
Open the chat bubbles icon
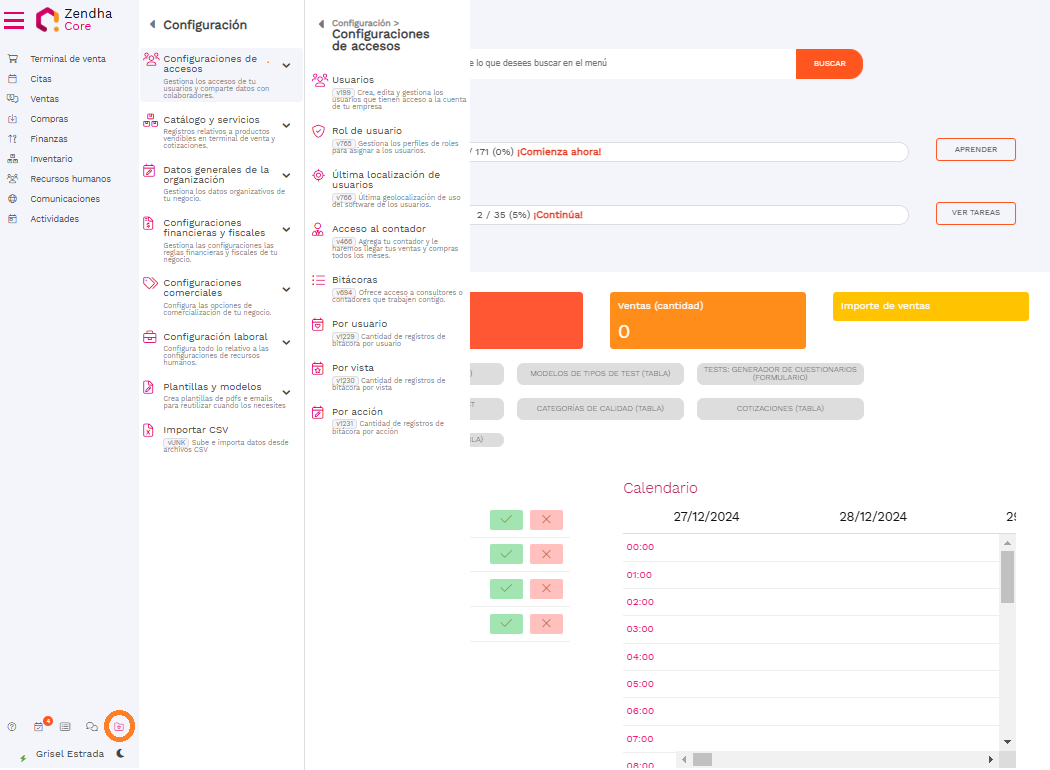(92, 727)
